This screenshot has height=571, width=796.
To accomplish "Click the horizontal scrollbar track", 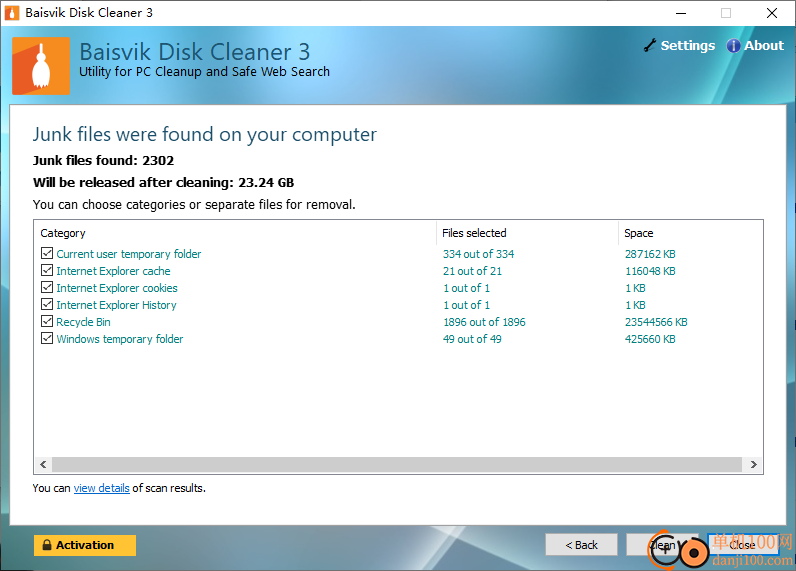I will [397, 464].
